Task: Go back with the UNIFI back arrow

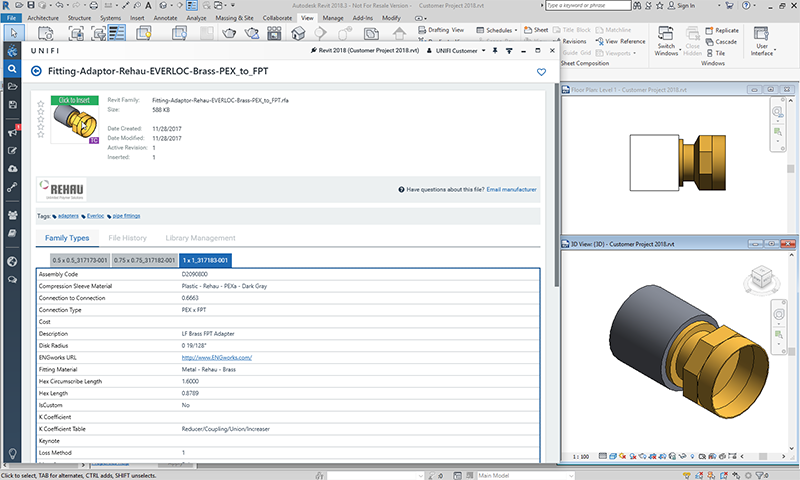Action: pyautogui.click(x=36, y=71)
